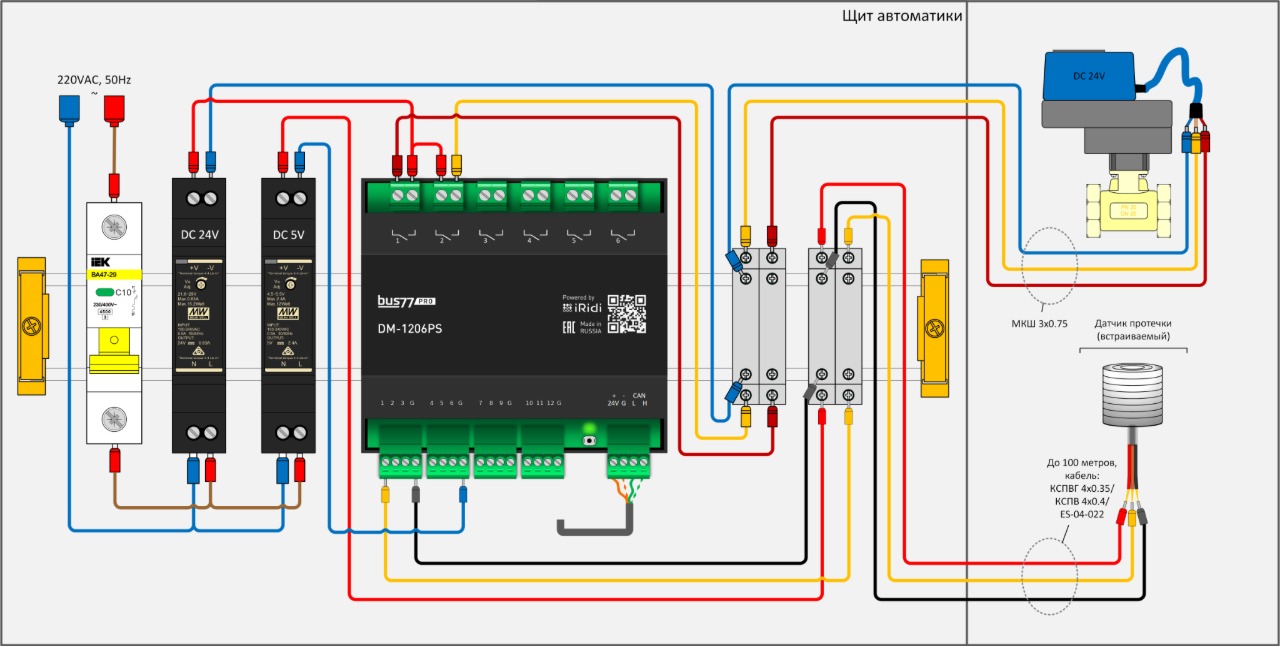The width and height of the screenshot is (1280, 646).
Task: Click the green LED button on the module
Action: click(589, 438)
